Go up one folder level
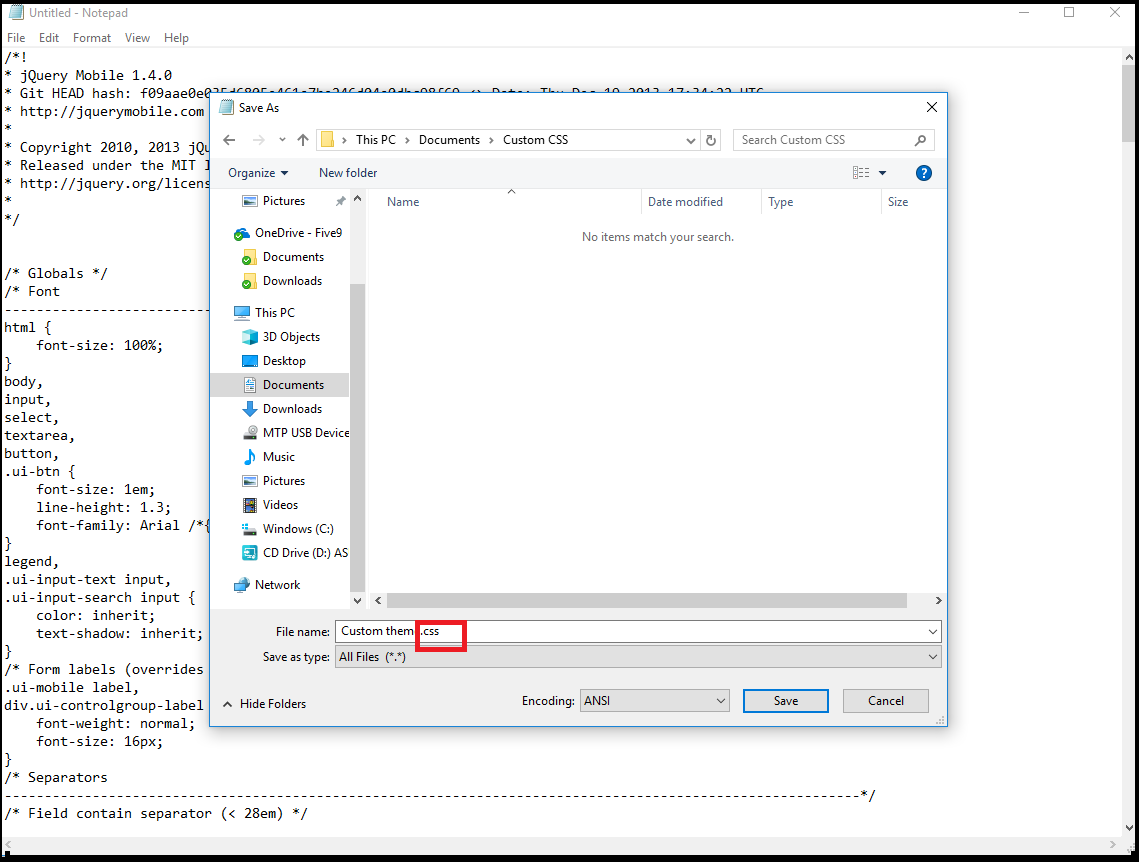This screenshot has width=1139, height=862. tap(303, 140)
